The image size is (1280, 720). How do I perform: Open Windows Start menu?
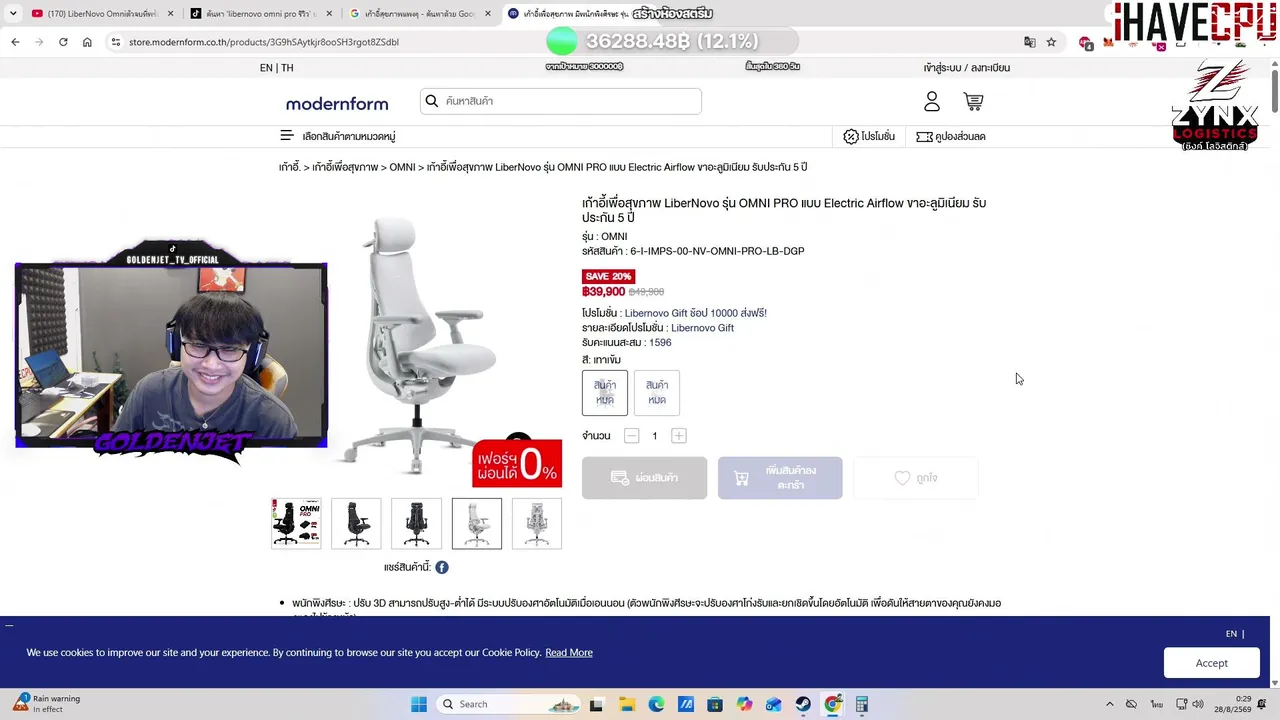click(419, 704)
